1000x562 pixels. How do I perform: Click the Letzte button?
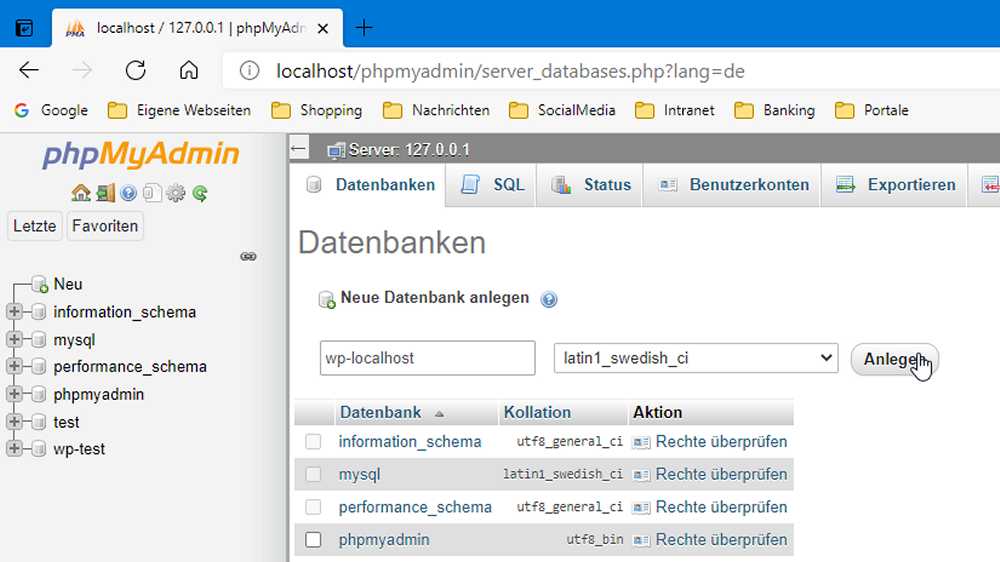pyautogui.click(x=35, y=226)
